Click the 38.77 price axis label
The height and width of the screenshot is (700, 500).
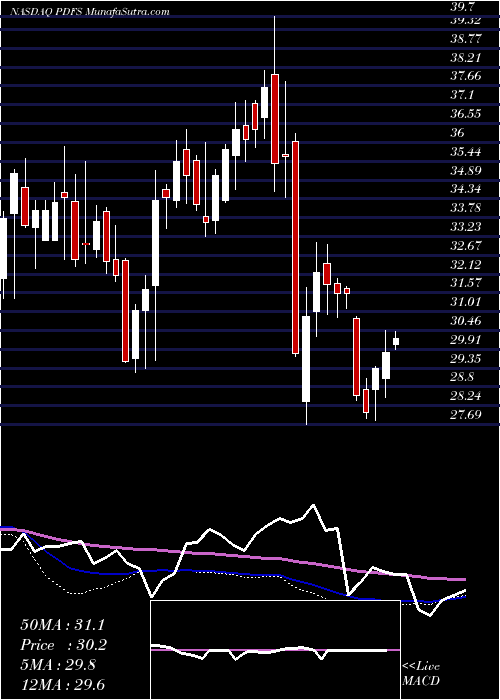pos(467,39)
